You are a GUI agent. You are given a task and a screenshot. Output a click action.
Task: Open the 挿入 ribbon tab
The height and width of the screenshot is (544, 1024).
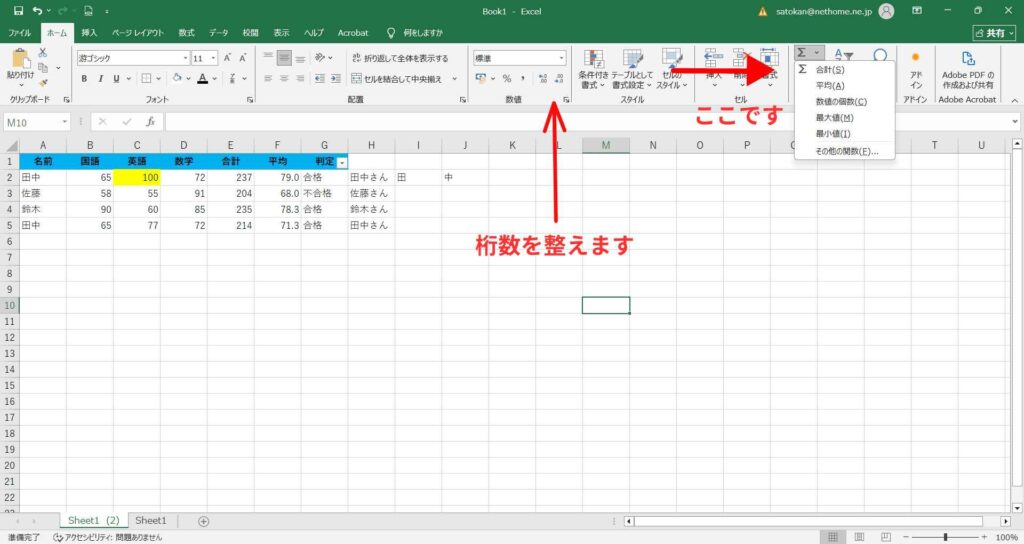(89, 33)
